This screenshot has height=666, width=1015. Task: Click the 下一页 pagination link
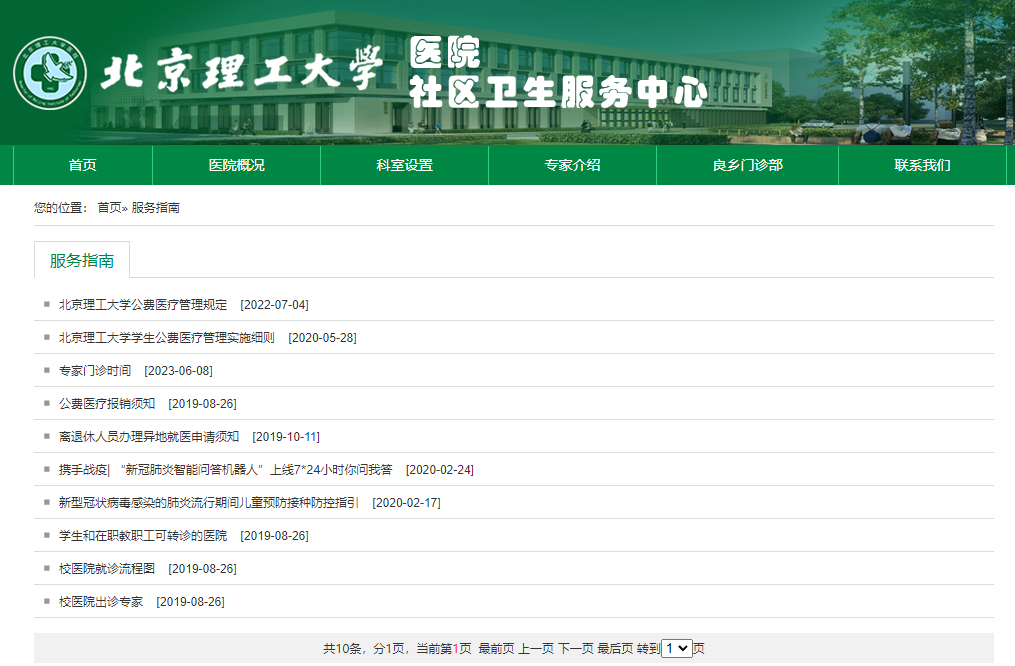point(575,649)
